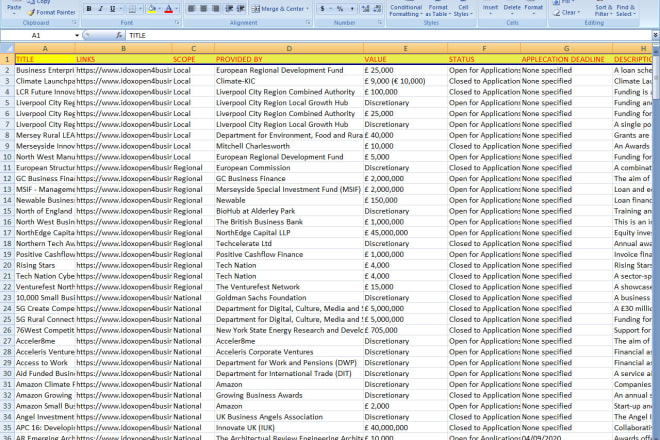Expand the formula bar

pyautogui.click(x=655, y=35)
